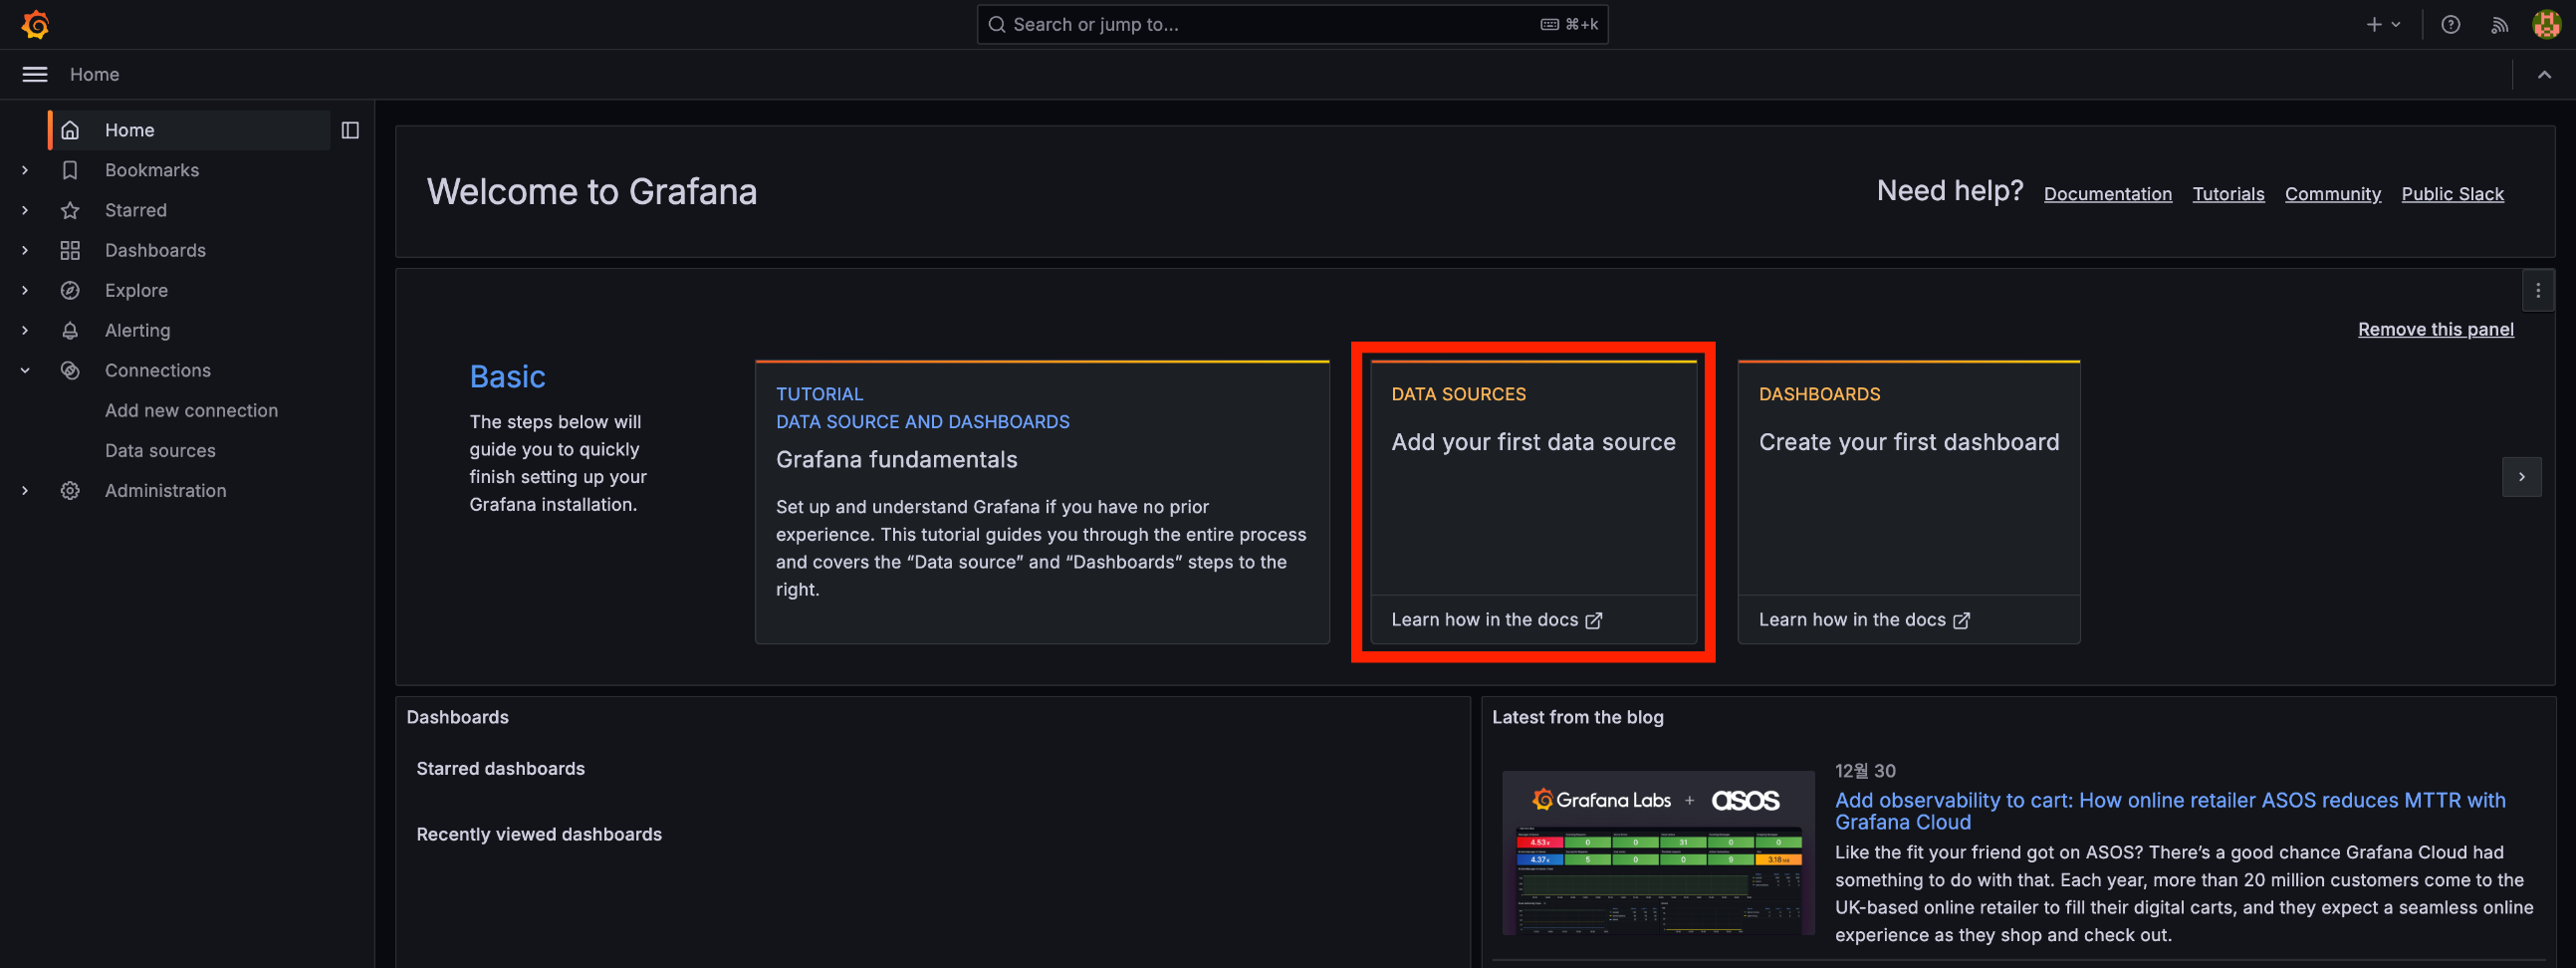
Task: Select the Home menu item label
Action: (x=130, y=130)
